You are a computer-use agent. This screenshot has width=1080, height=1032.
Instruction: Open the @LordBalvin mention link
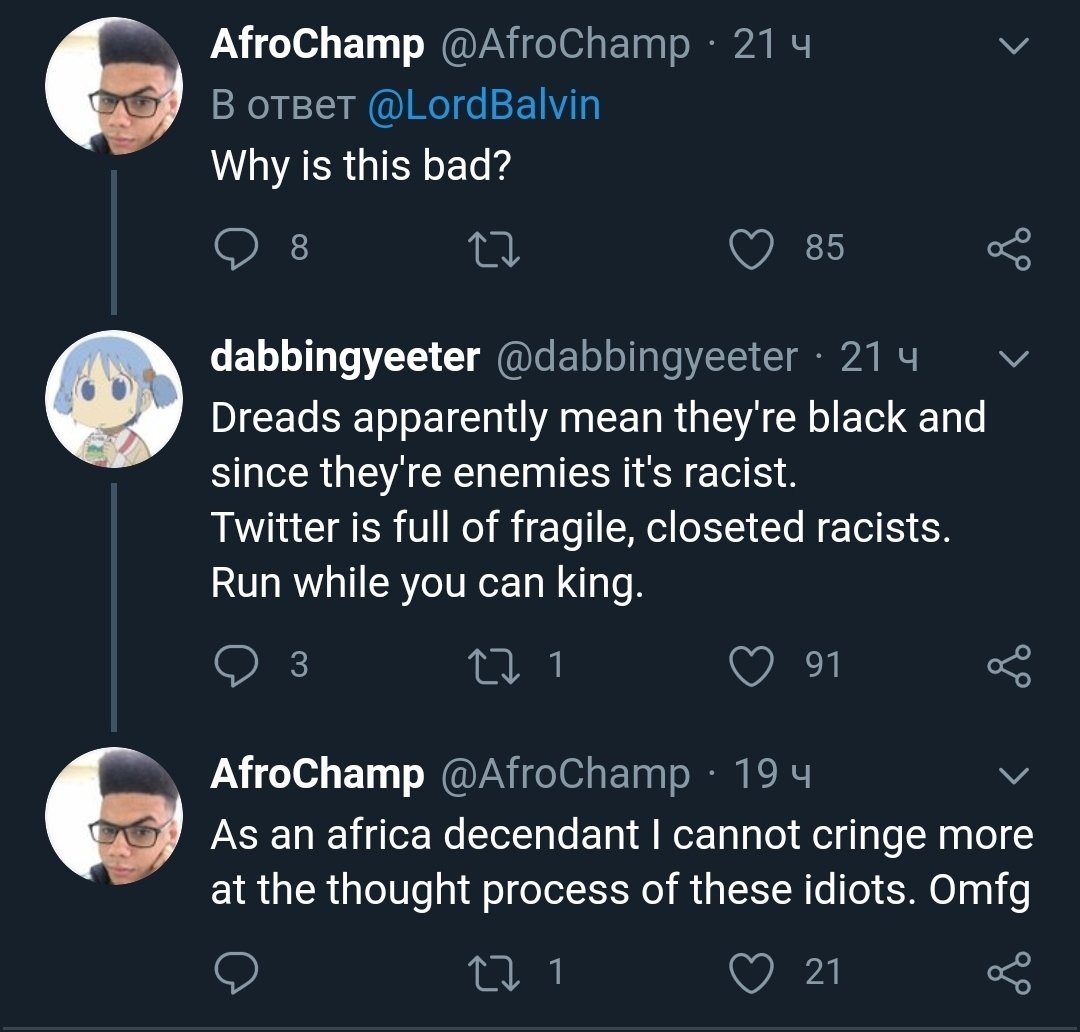click(x=484, y=105)
